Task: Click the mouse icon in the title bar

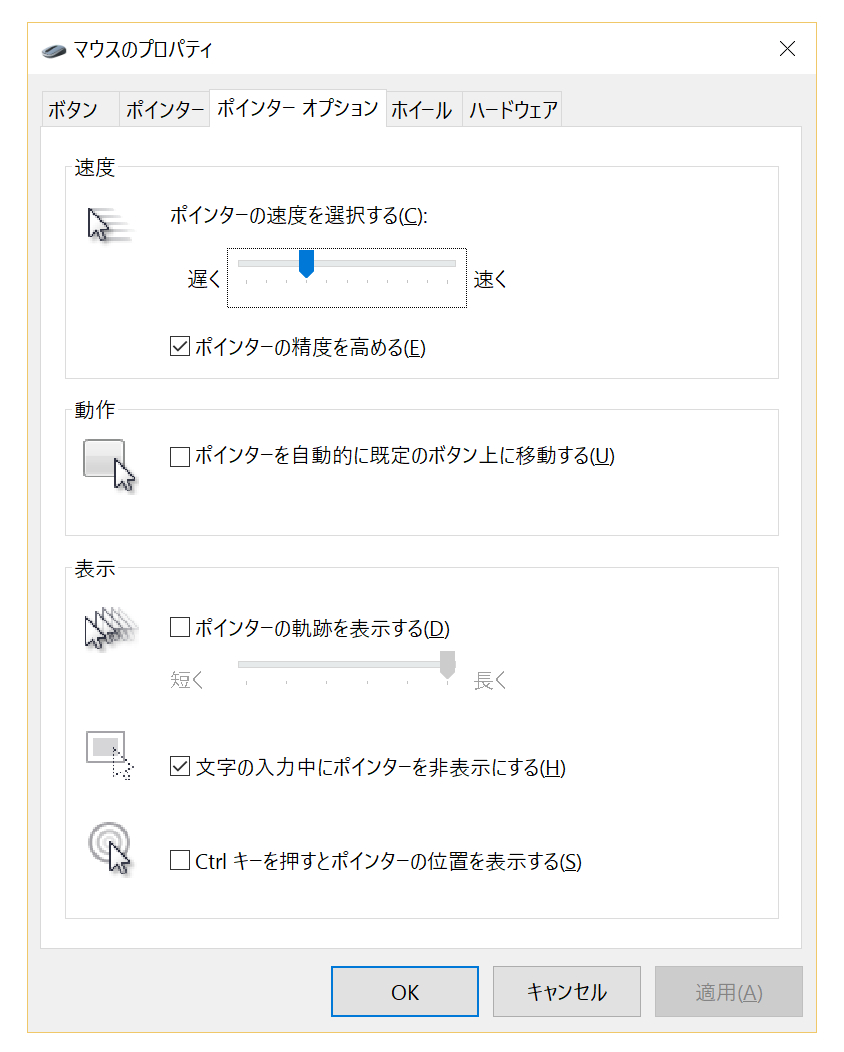Action: click(x=55, y=49)
